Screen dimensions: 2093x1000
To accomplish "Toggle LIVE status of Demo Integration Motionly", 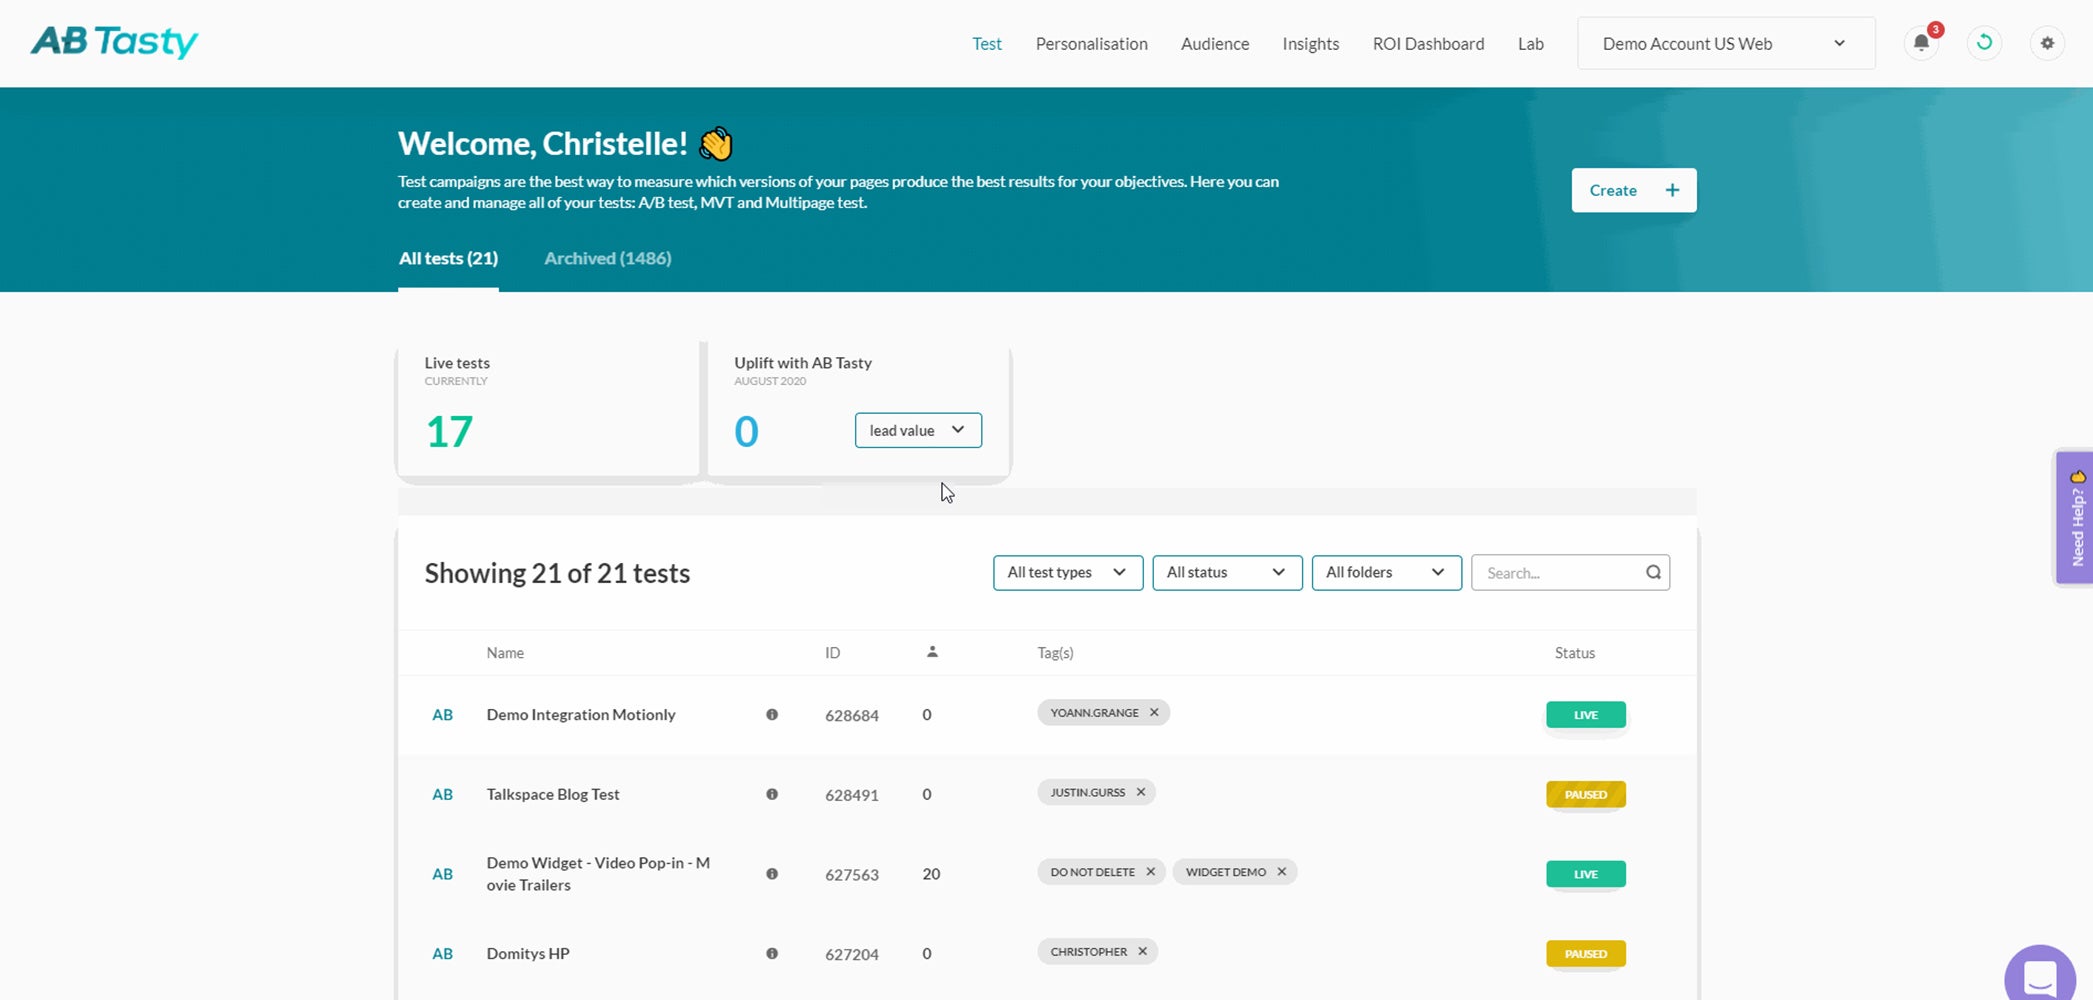I will click(1586, 715).
